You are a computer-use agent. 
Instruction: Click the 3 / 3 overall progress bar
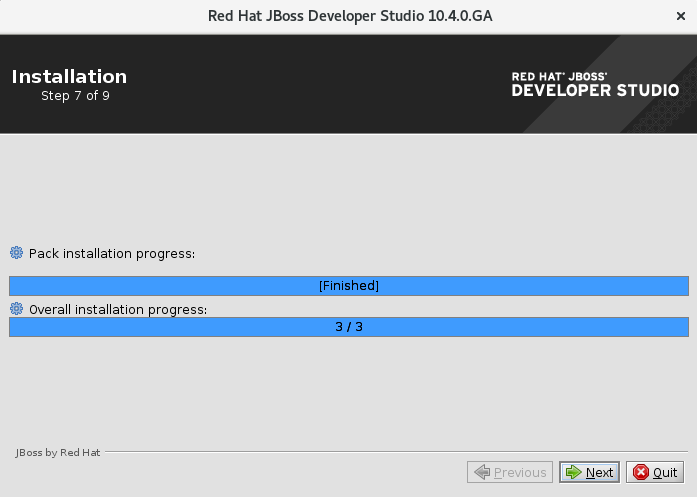tap(349, 327)
